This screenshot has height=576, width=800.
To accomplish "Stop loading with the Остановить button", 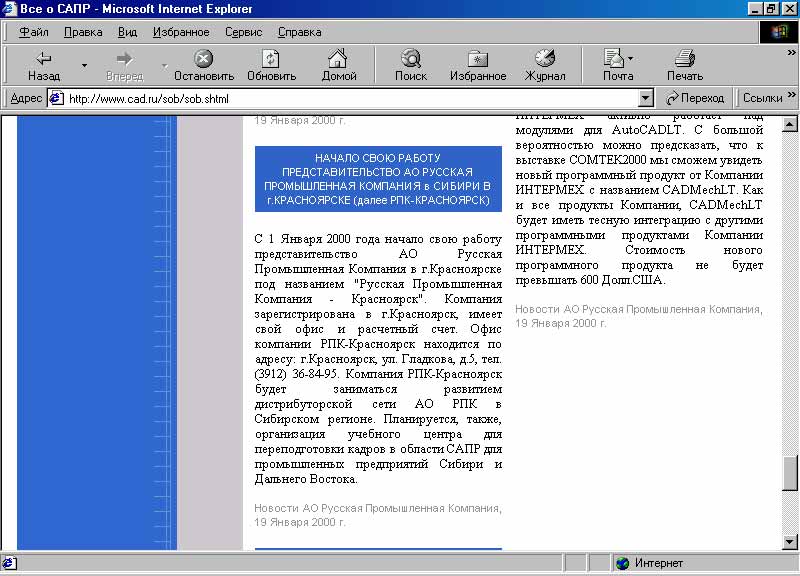I will click(204, 65).
